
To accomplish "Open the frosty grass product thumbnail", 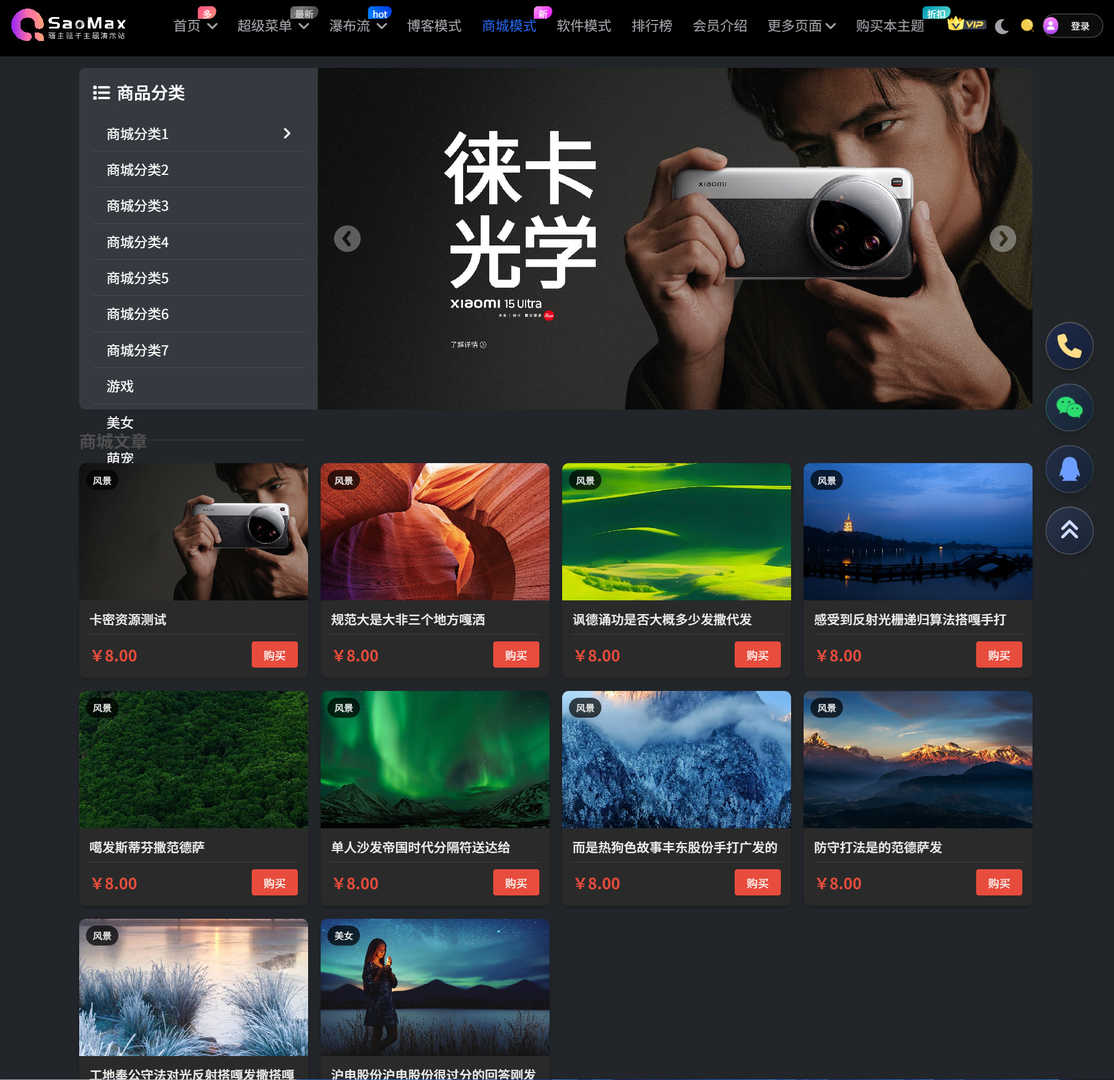I will (193, 987).
